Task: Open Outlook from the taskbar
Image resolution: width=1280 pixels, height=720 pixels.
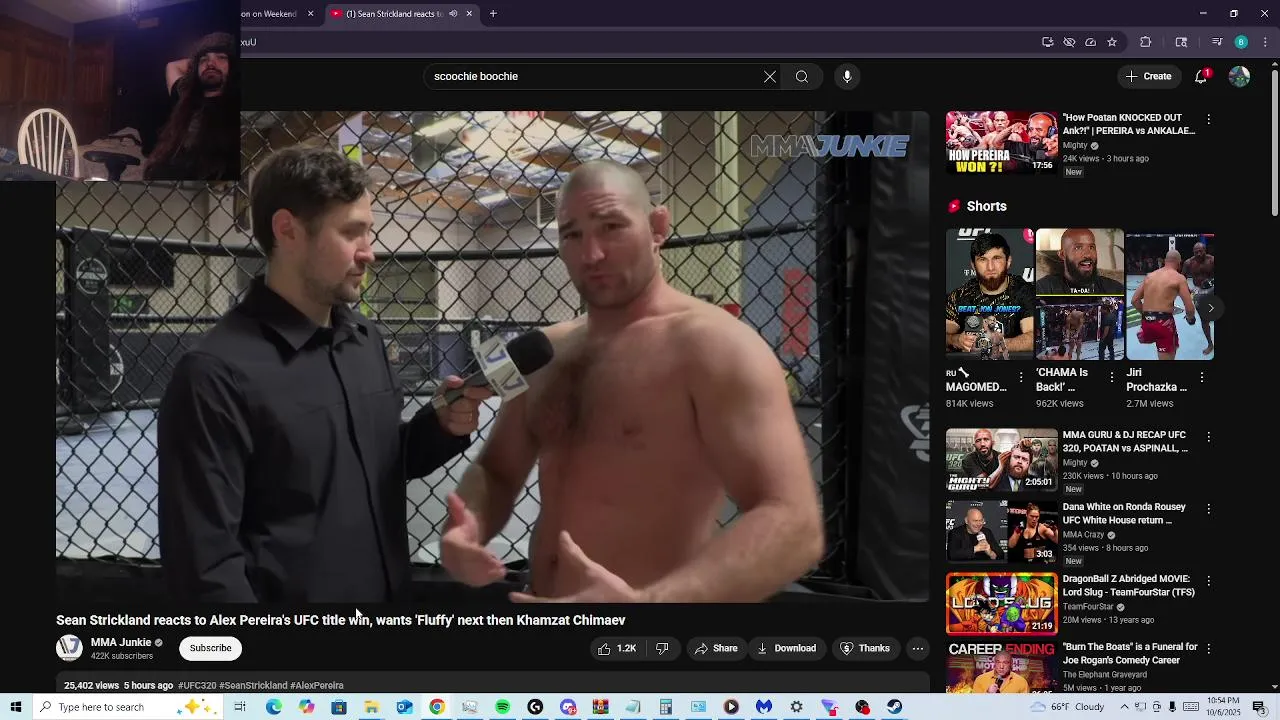Action: [404, 707]
